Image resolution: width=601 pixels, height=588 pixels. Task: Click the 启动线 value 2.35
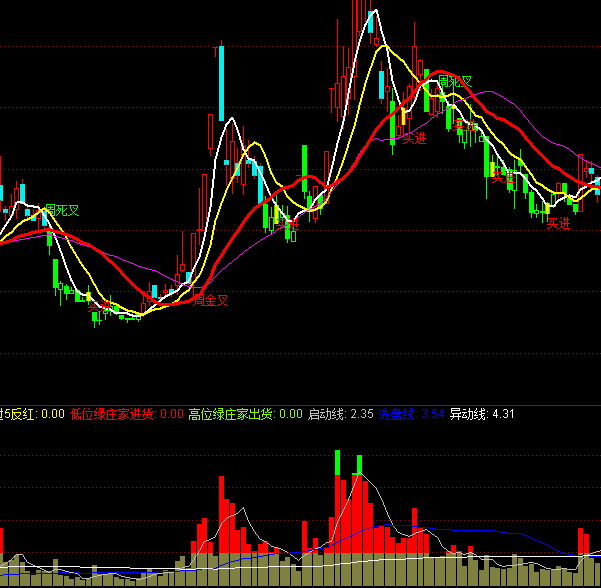[361, 414]
